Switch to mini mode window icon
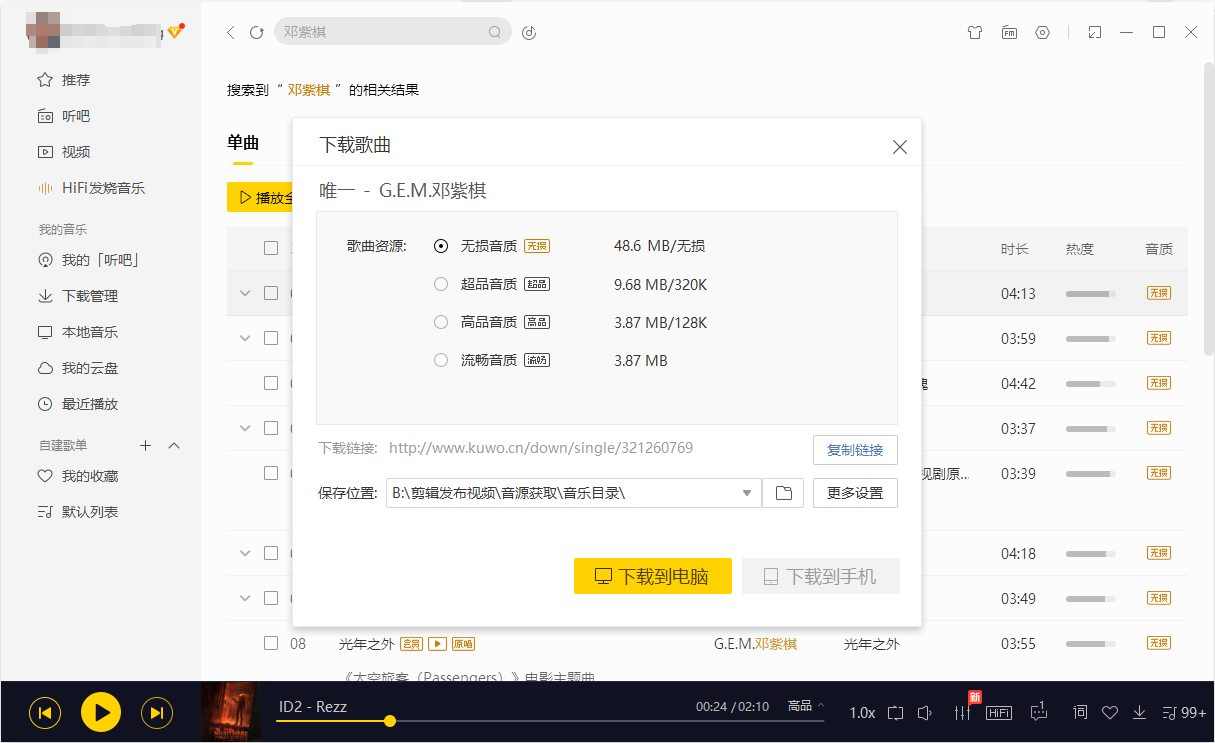 pyautogui.click(x=1095, y=32)
